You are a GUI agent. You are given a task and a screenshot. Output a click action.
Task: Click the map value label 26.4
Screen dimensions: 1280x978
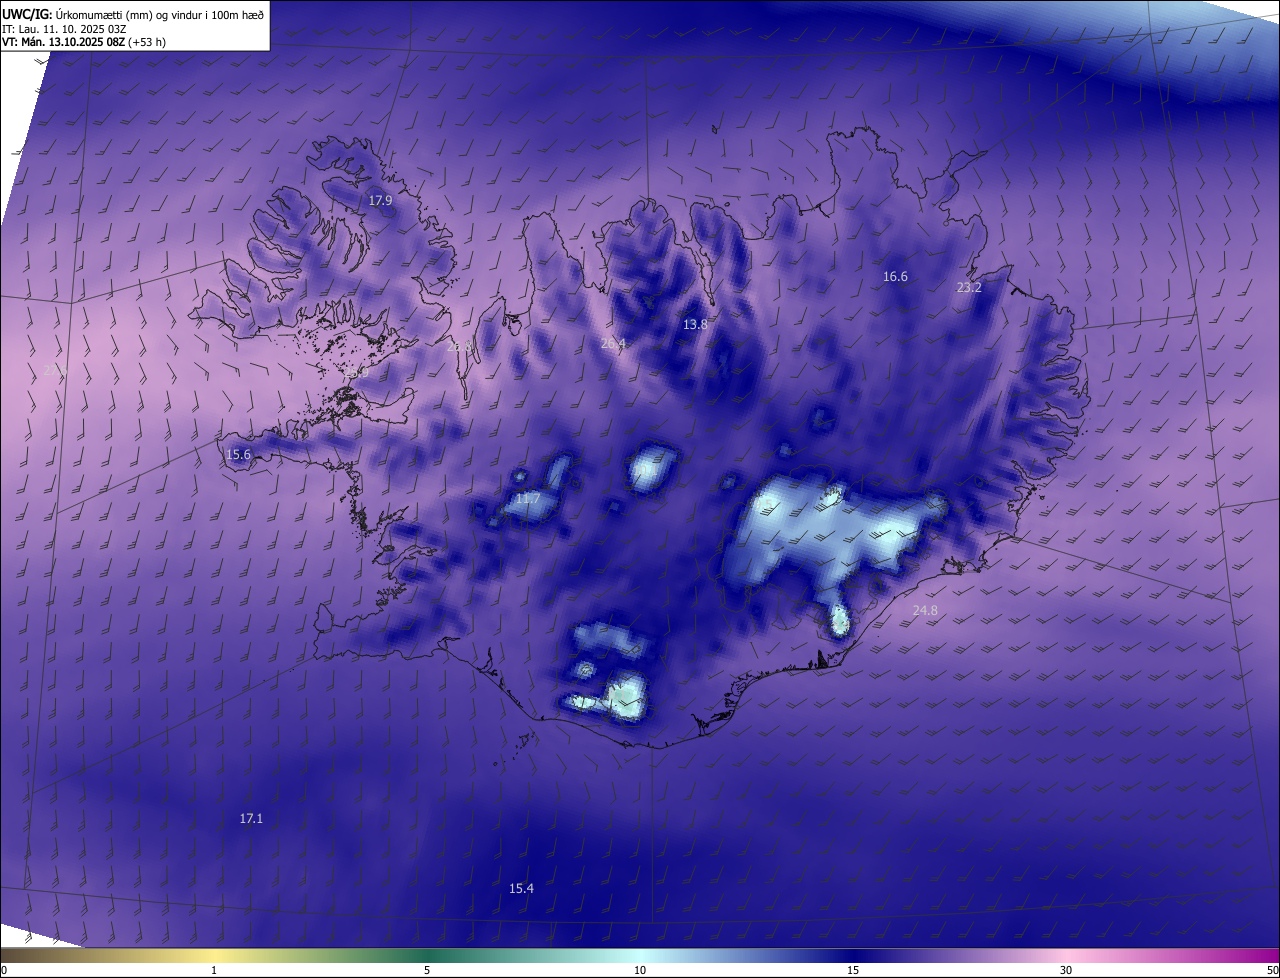(x=613, y=343)
